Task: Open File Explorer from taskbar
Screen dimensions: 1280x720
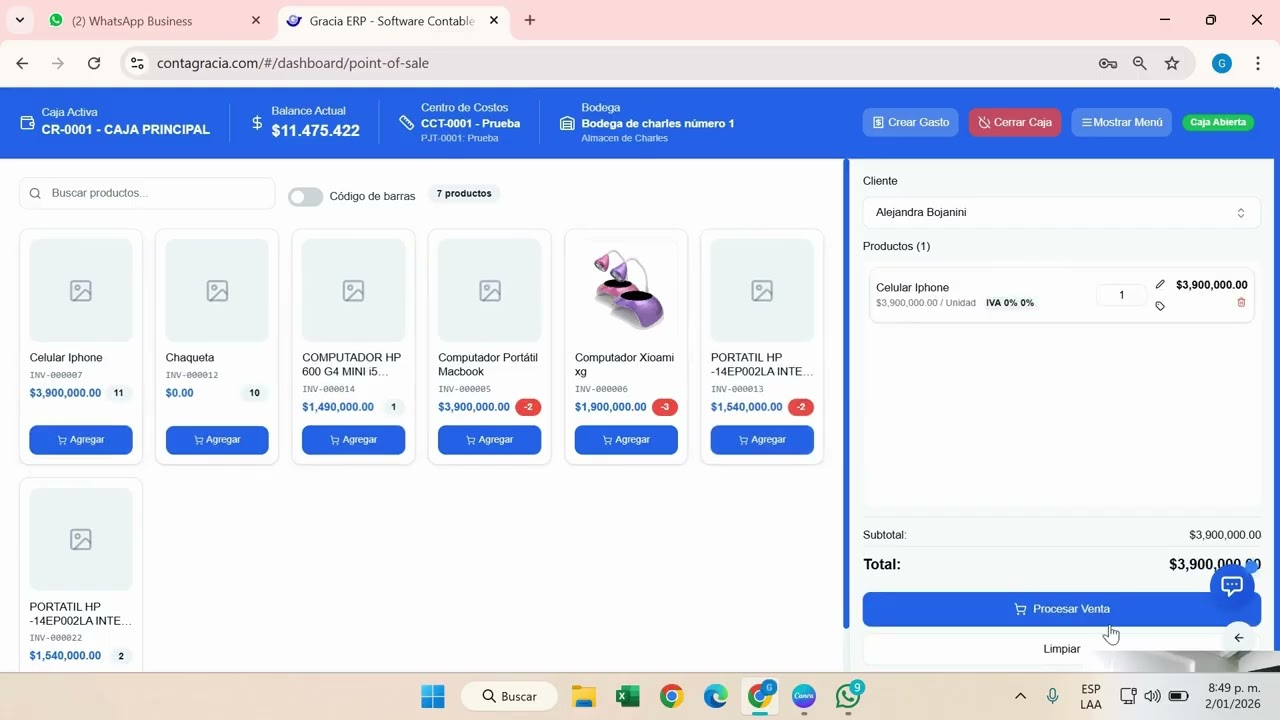Action: [583, 696]
